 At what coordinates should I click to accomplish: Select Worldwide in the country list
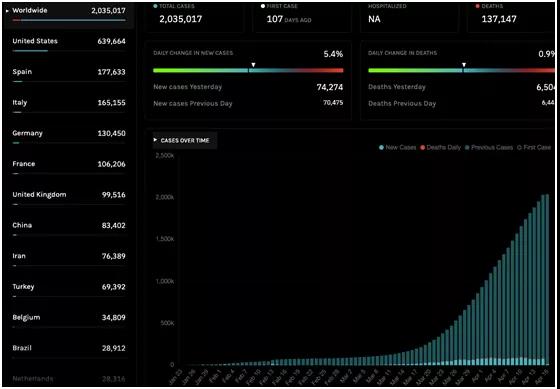69,14
